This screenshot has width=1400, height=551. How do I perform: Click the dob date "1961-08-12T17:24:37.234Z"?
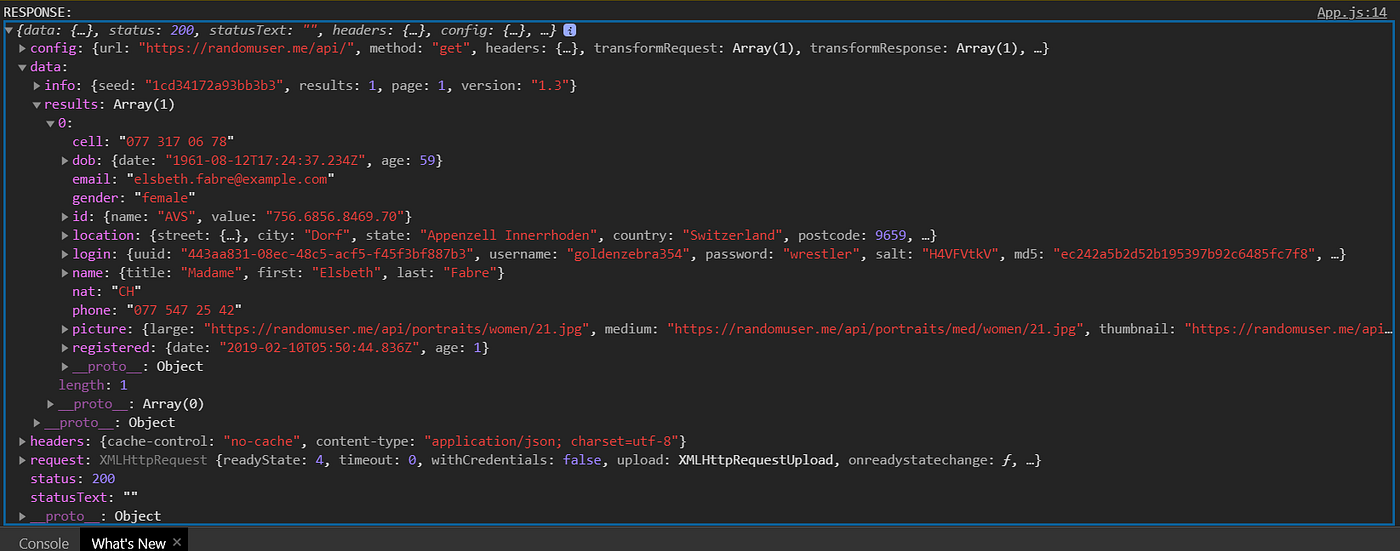click(x=269, y=160)
